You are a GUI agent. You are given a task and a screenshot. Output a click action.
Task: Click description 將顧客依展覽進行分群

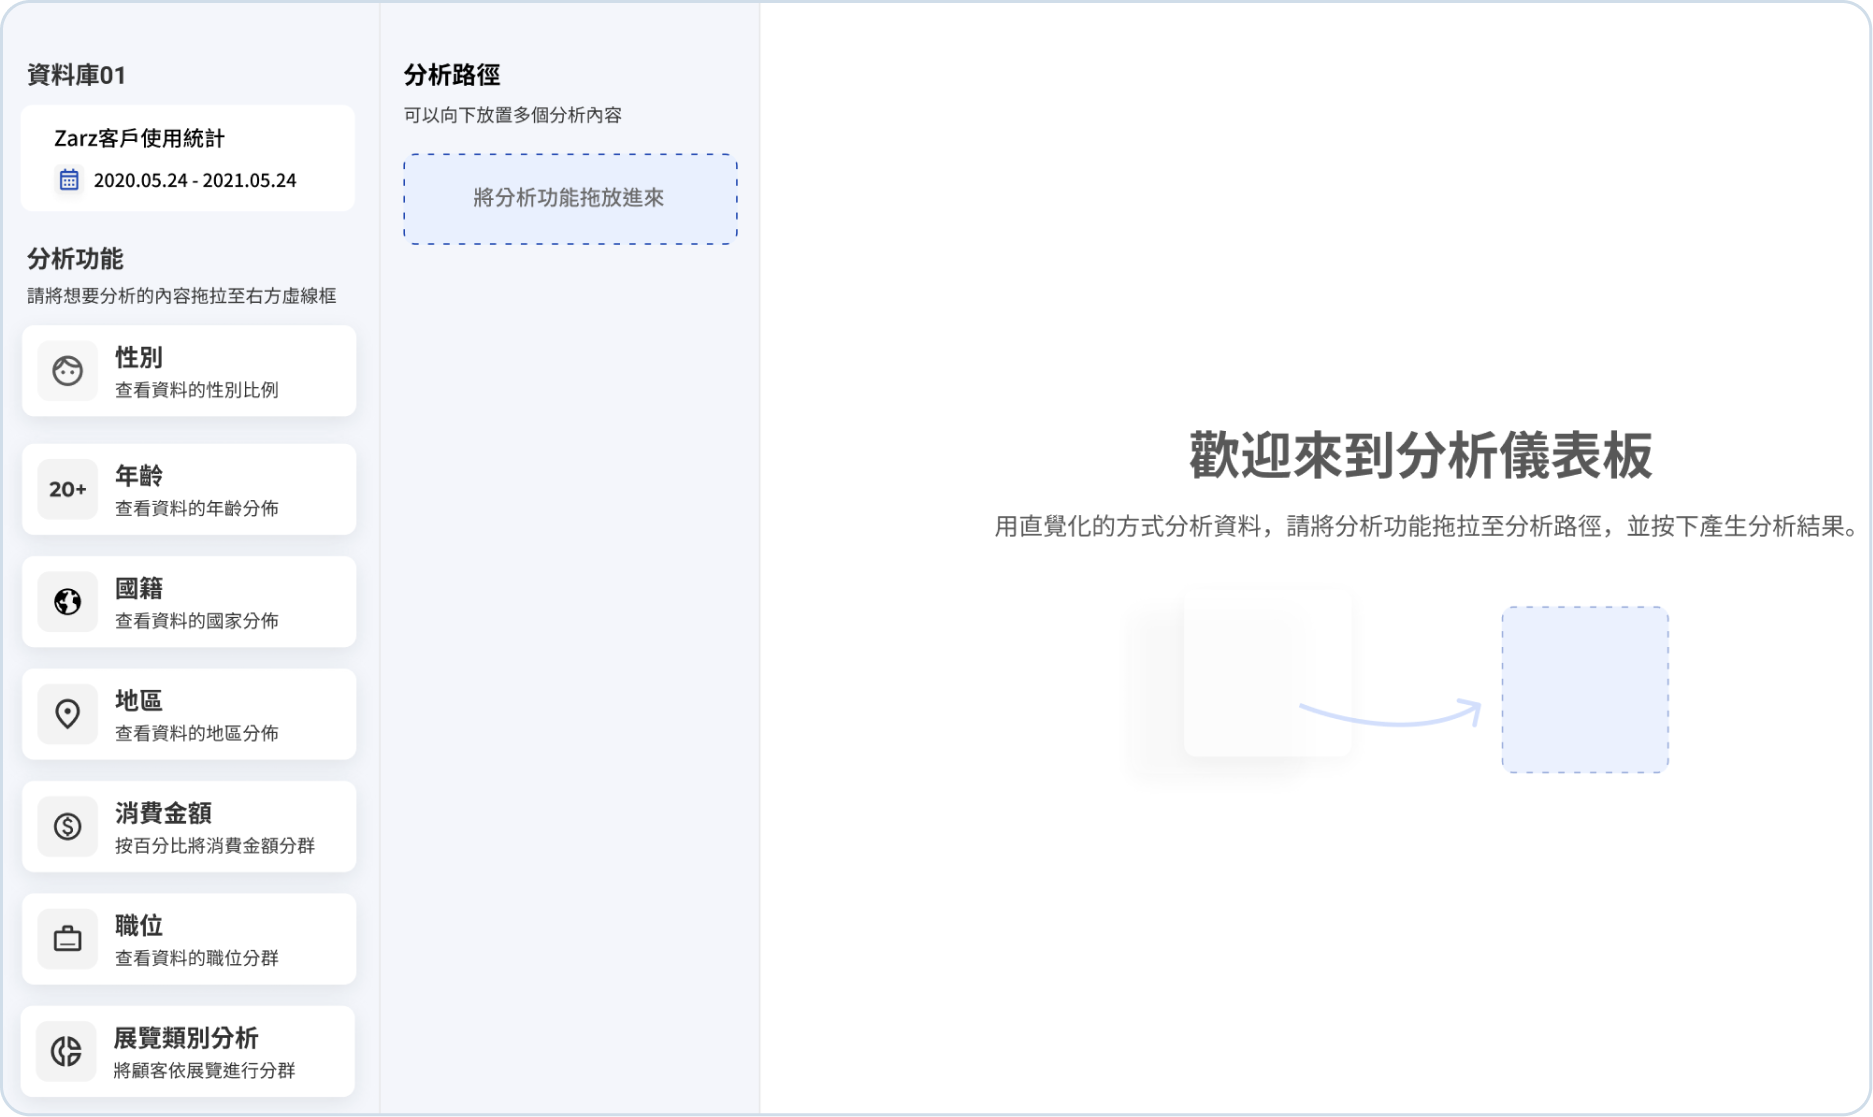tap(205, 1071)
